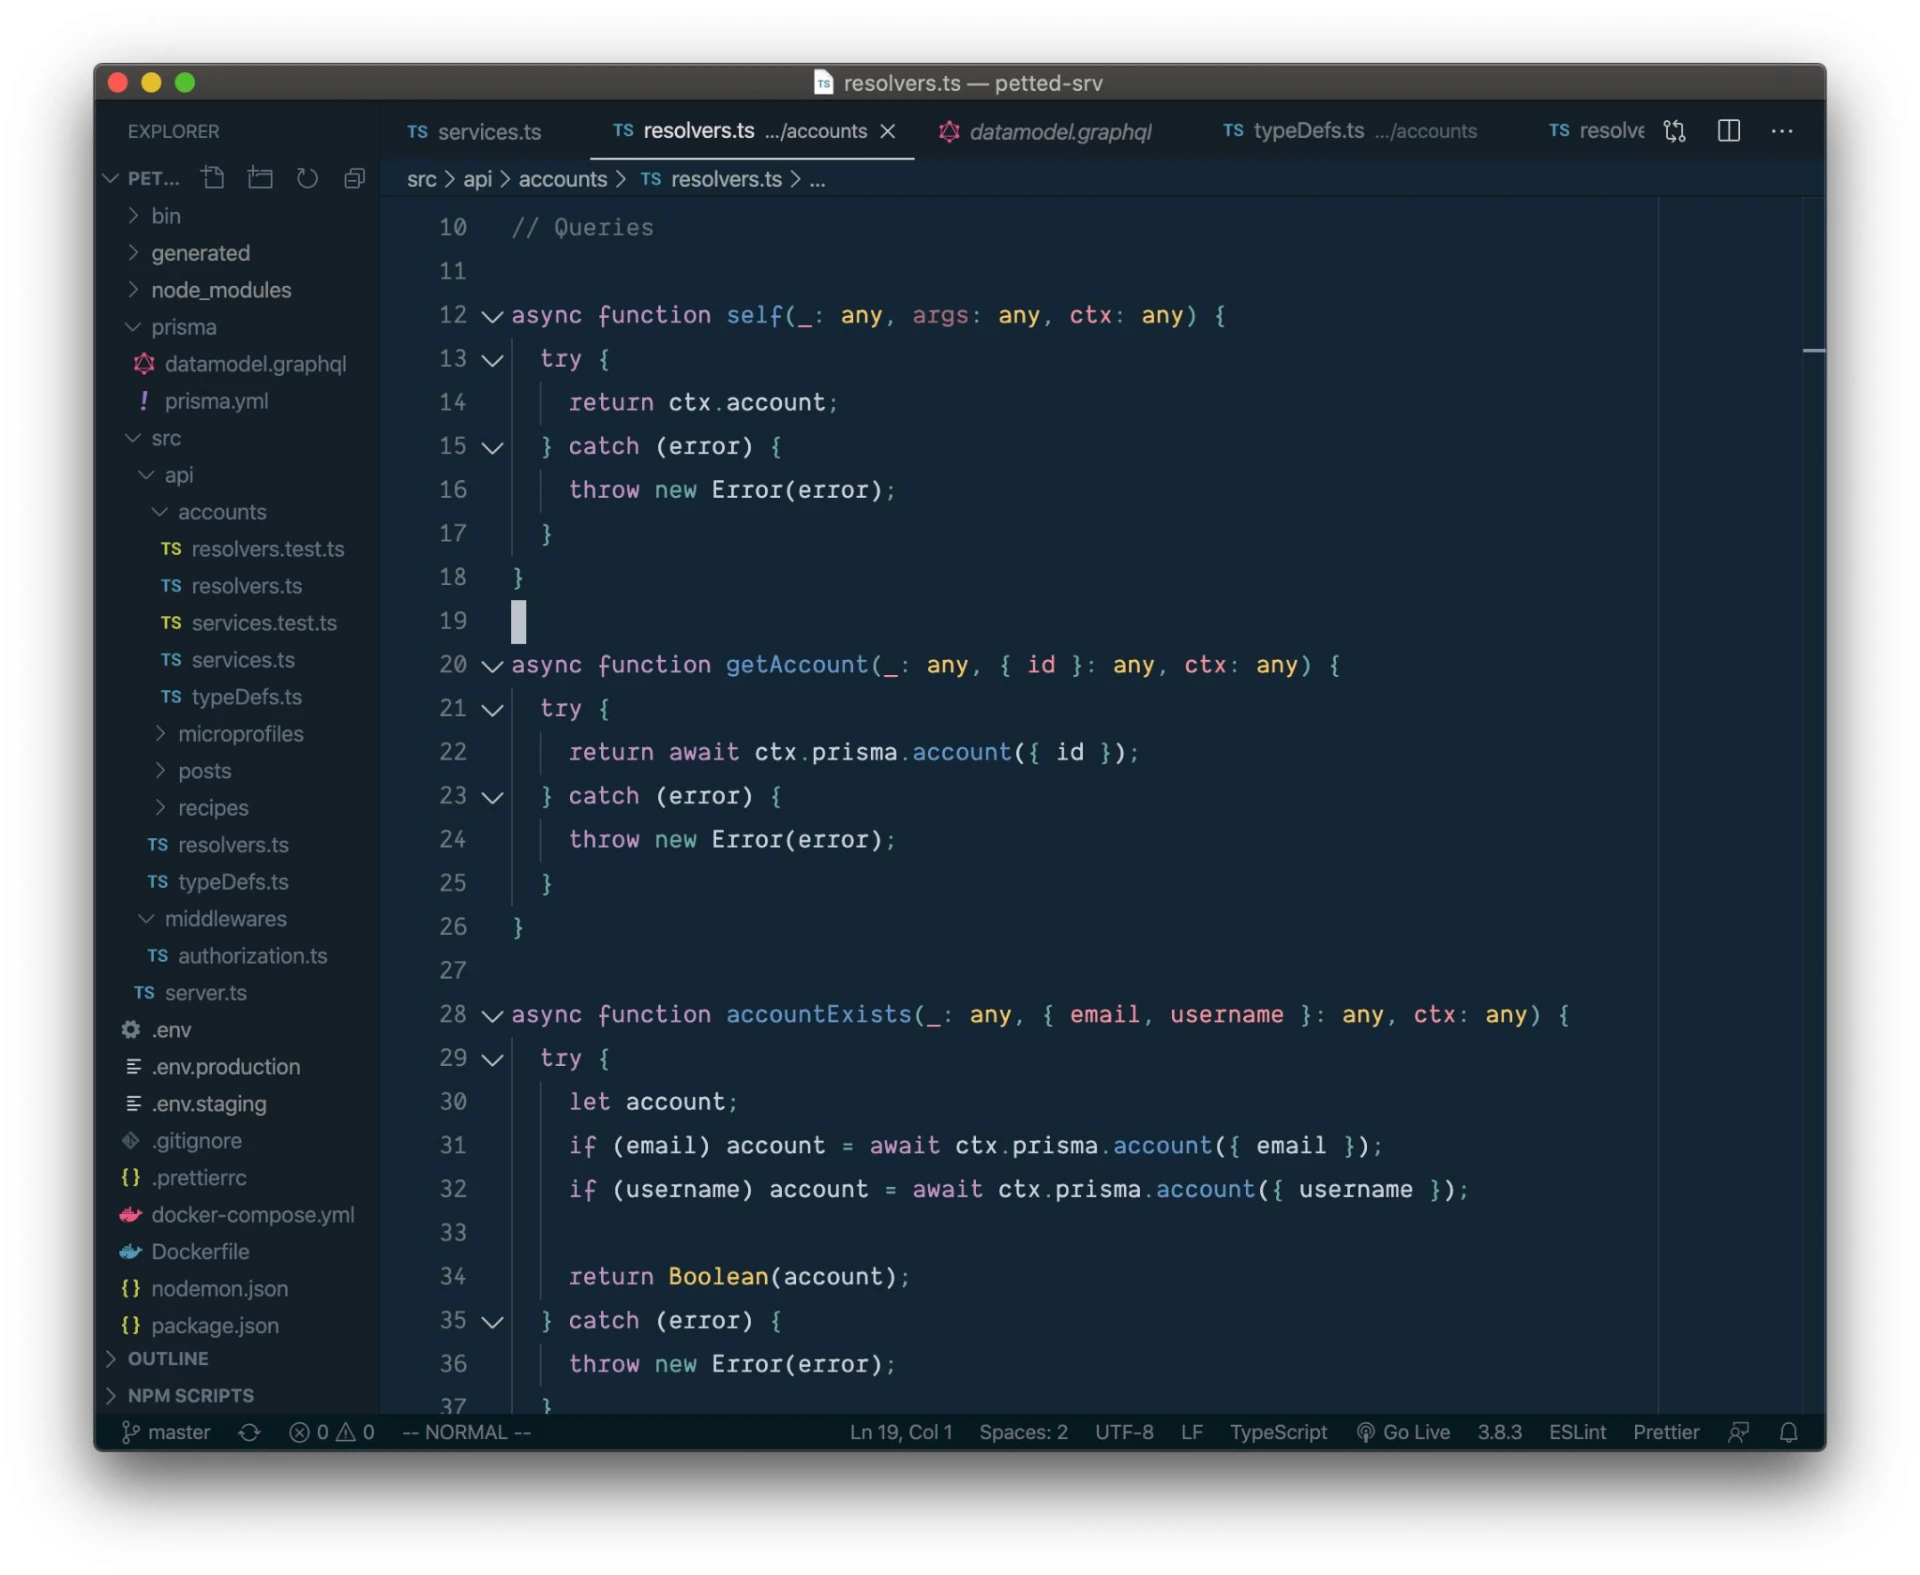The height and width of the screenshot is (1575, 1920).
Task: Fold accountExists function at line 28
Action: tap(492, 1016)
